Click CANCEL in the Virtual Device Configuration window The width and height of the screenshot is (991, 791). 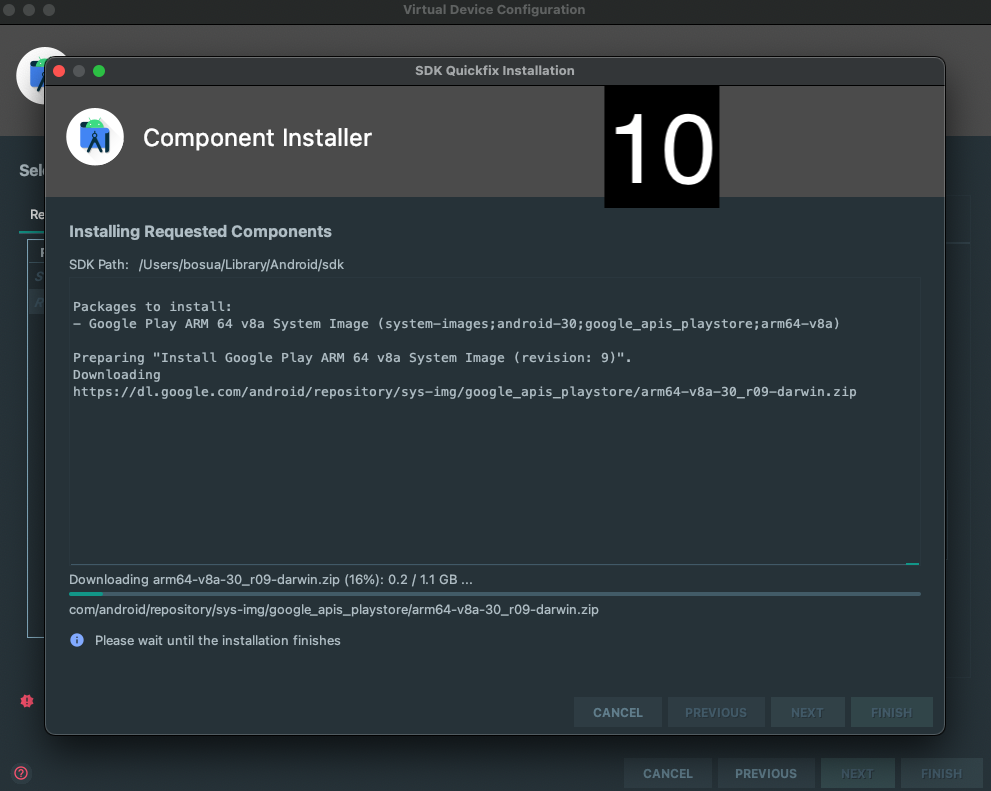pyautogui.click(x=667, y=773)
